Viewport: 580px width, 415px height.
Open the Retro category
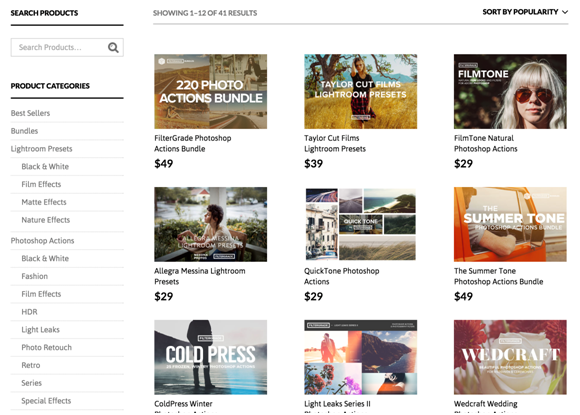[x=31, y=365]
